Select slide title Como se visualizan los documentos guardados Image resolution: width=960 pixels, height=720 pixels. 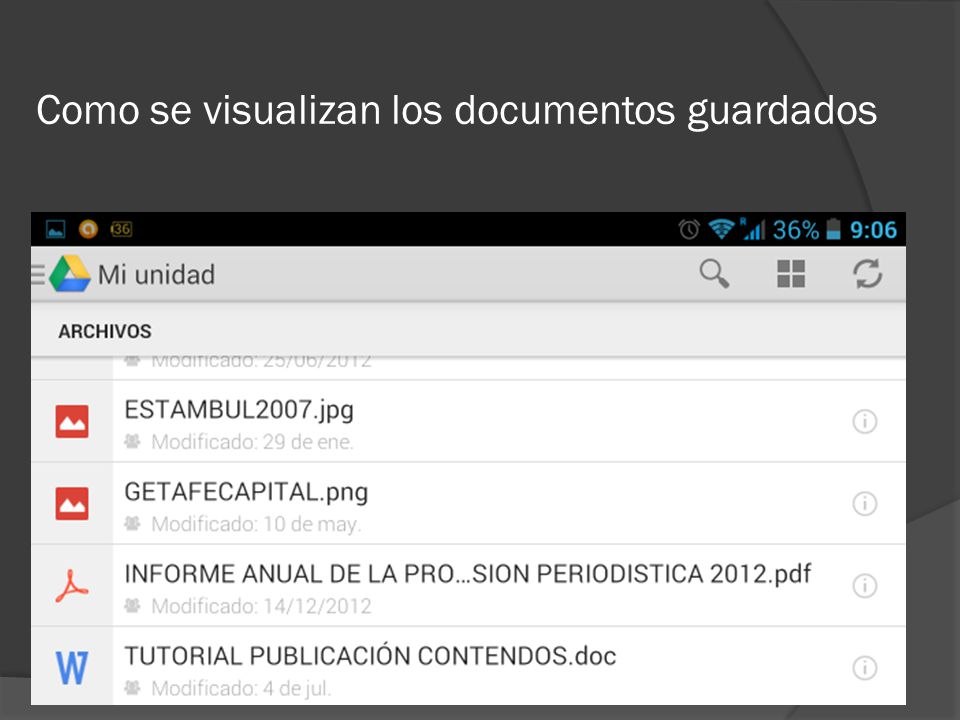coord(457,110)
